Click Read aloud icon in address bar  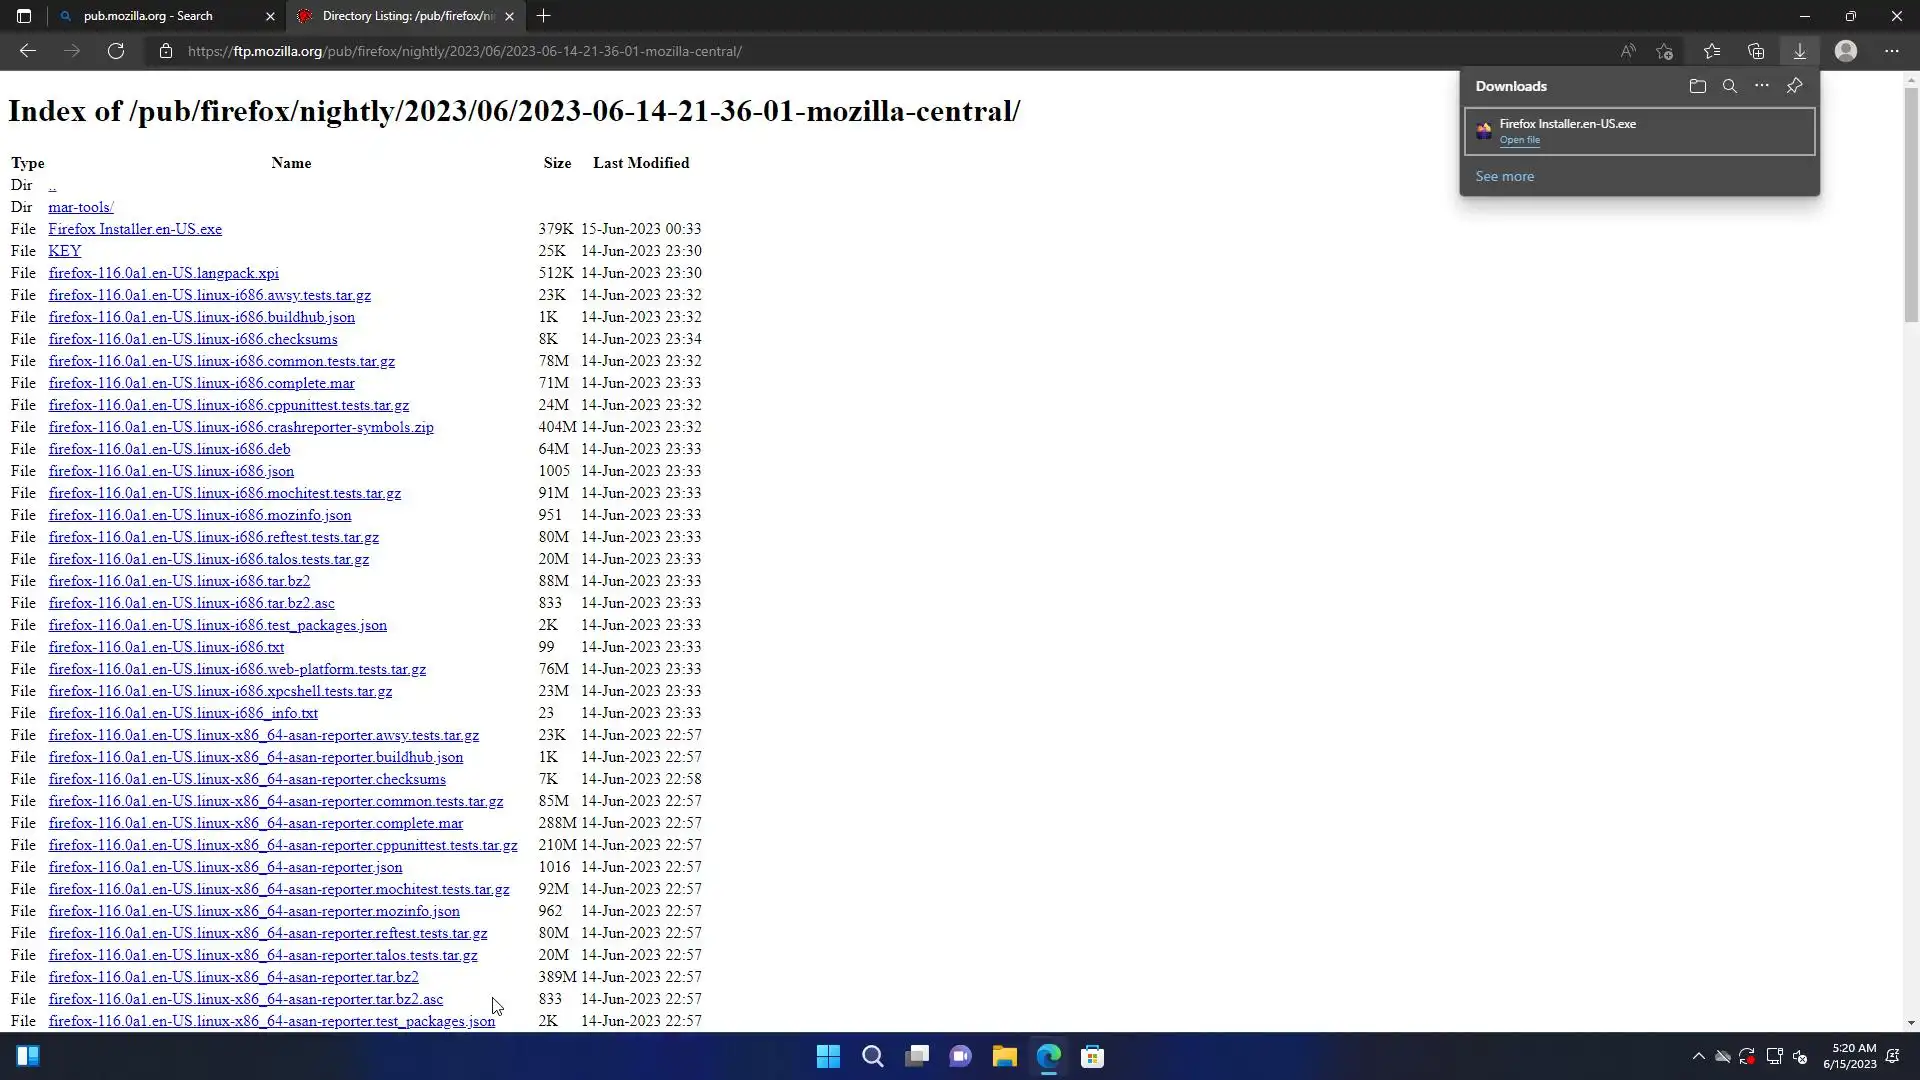(1628, 51)
